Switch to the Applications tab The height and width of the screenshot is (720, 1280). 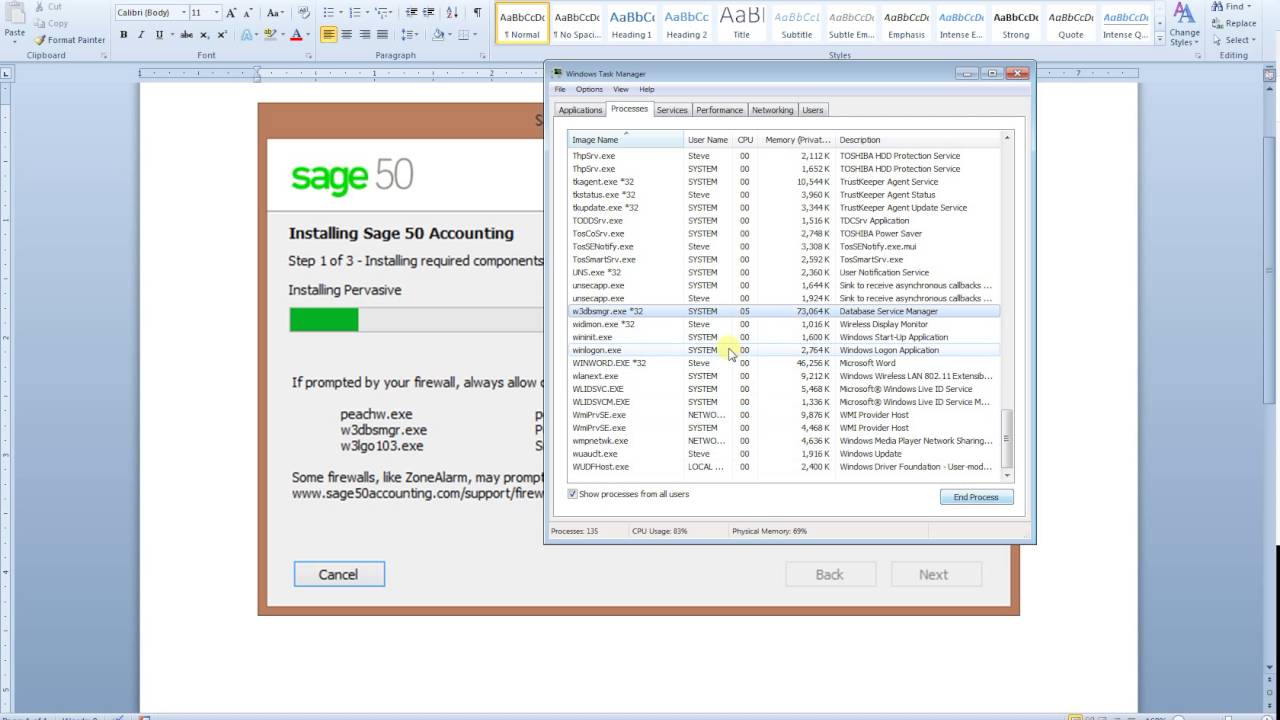[580, 110]
